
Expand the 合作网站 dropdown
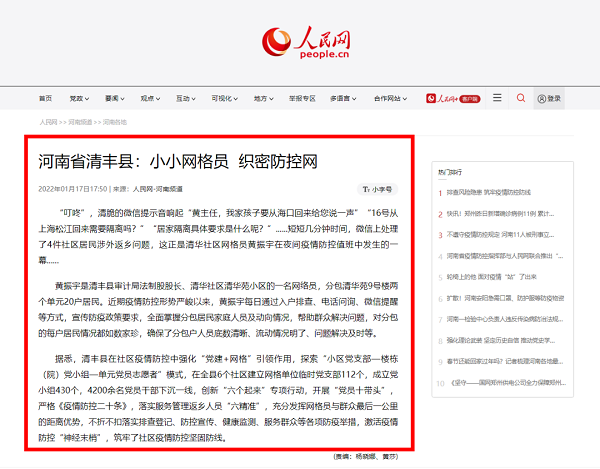pos(389,98)
